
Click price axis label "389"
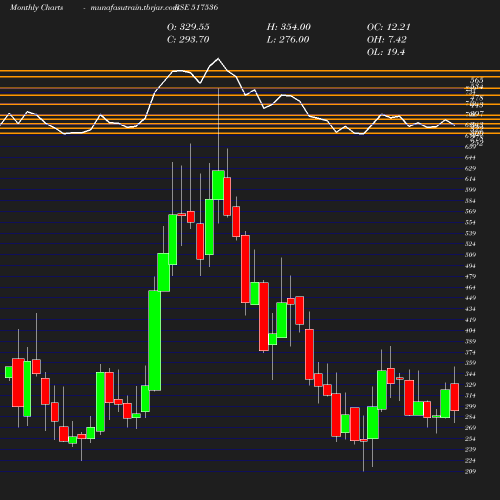pyautogui.click(x=470, y=341)
